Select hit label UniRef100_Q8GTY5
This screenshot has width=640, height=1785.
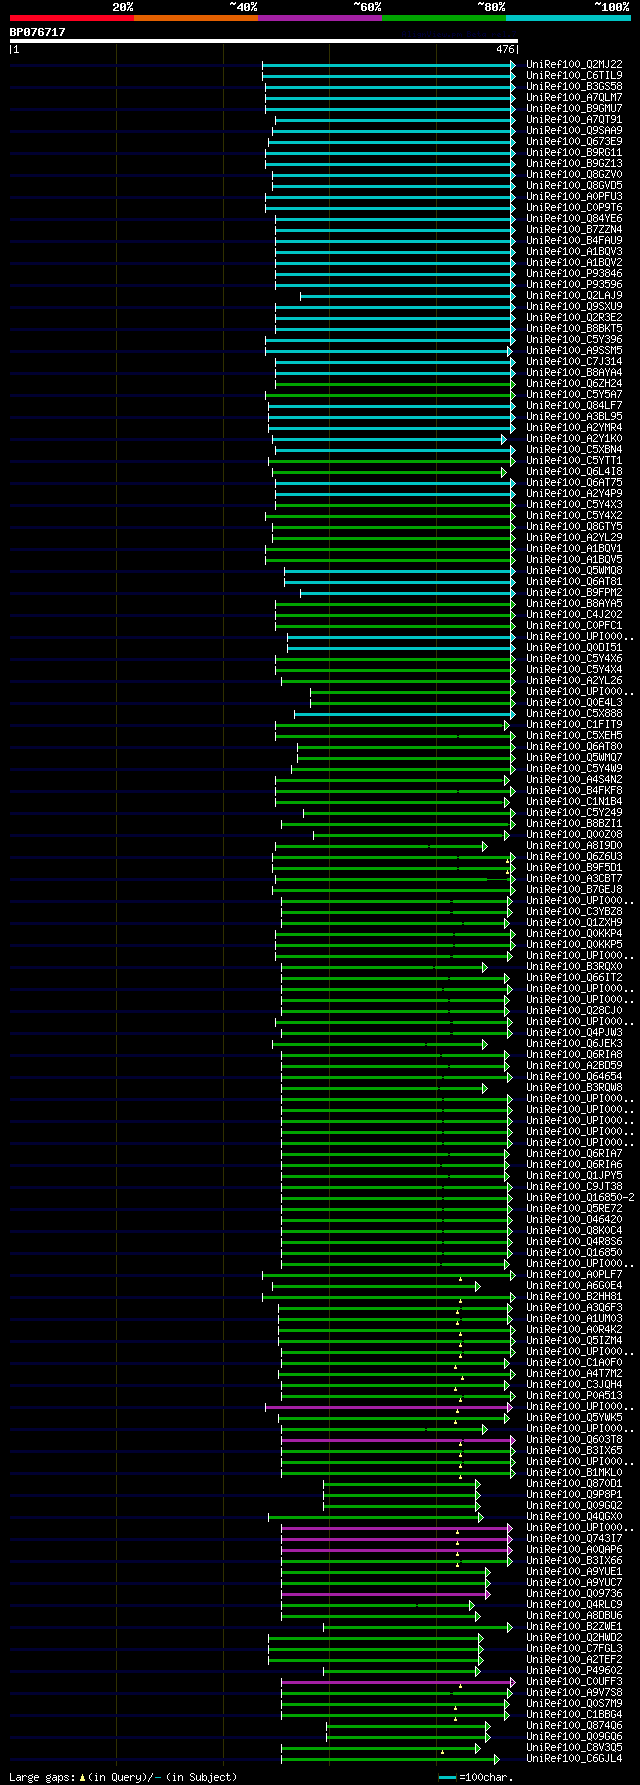coord(574,526)
